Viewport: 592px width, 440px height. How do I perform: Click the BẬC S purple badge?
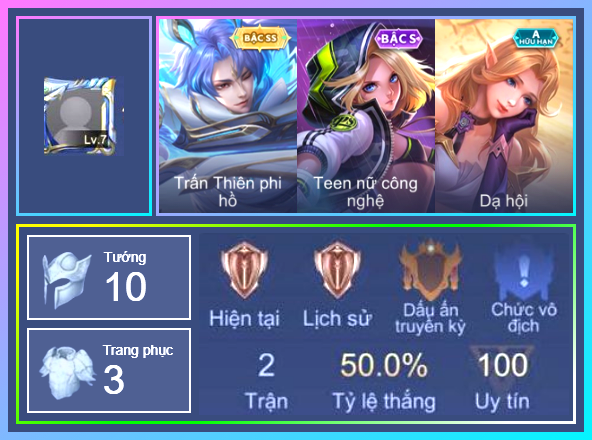pyautogui.click(x=399, y=39)
